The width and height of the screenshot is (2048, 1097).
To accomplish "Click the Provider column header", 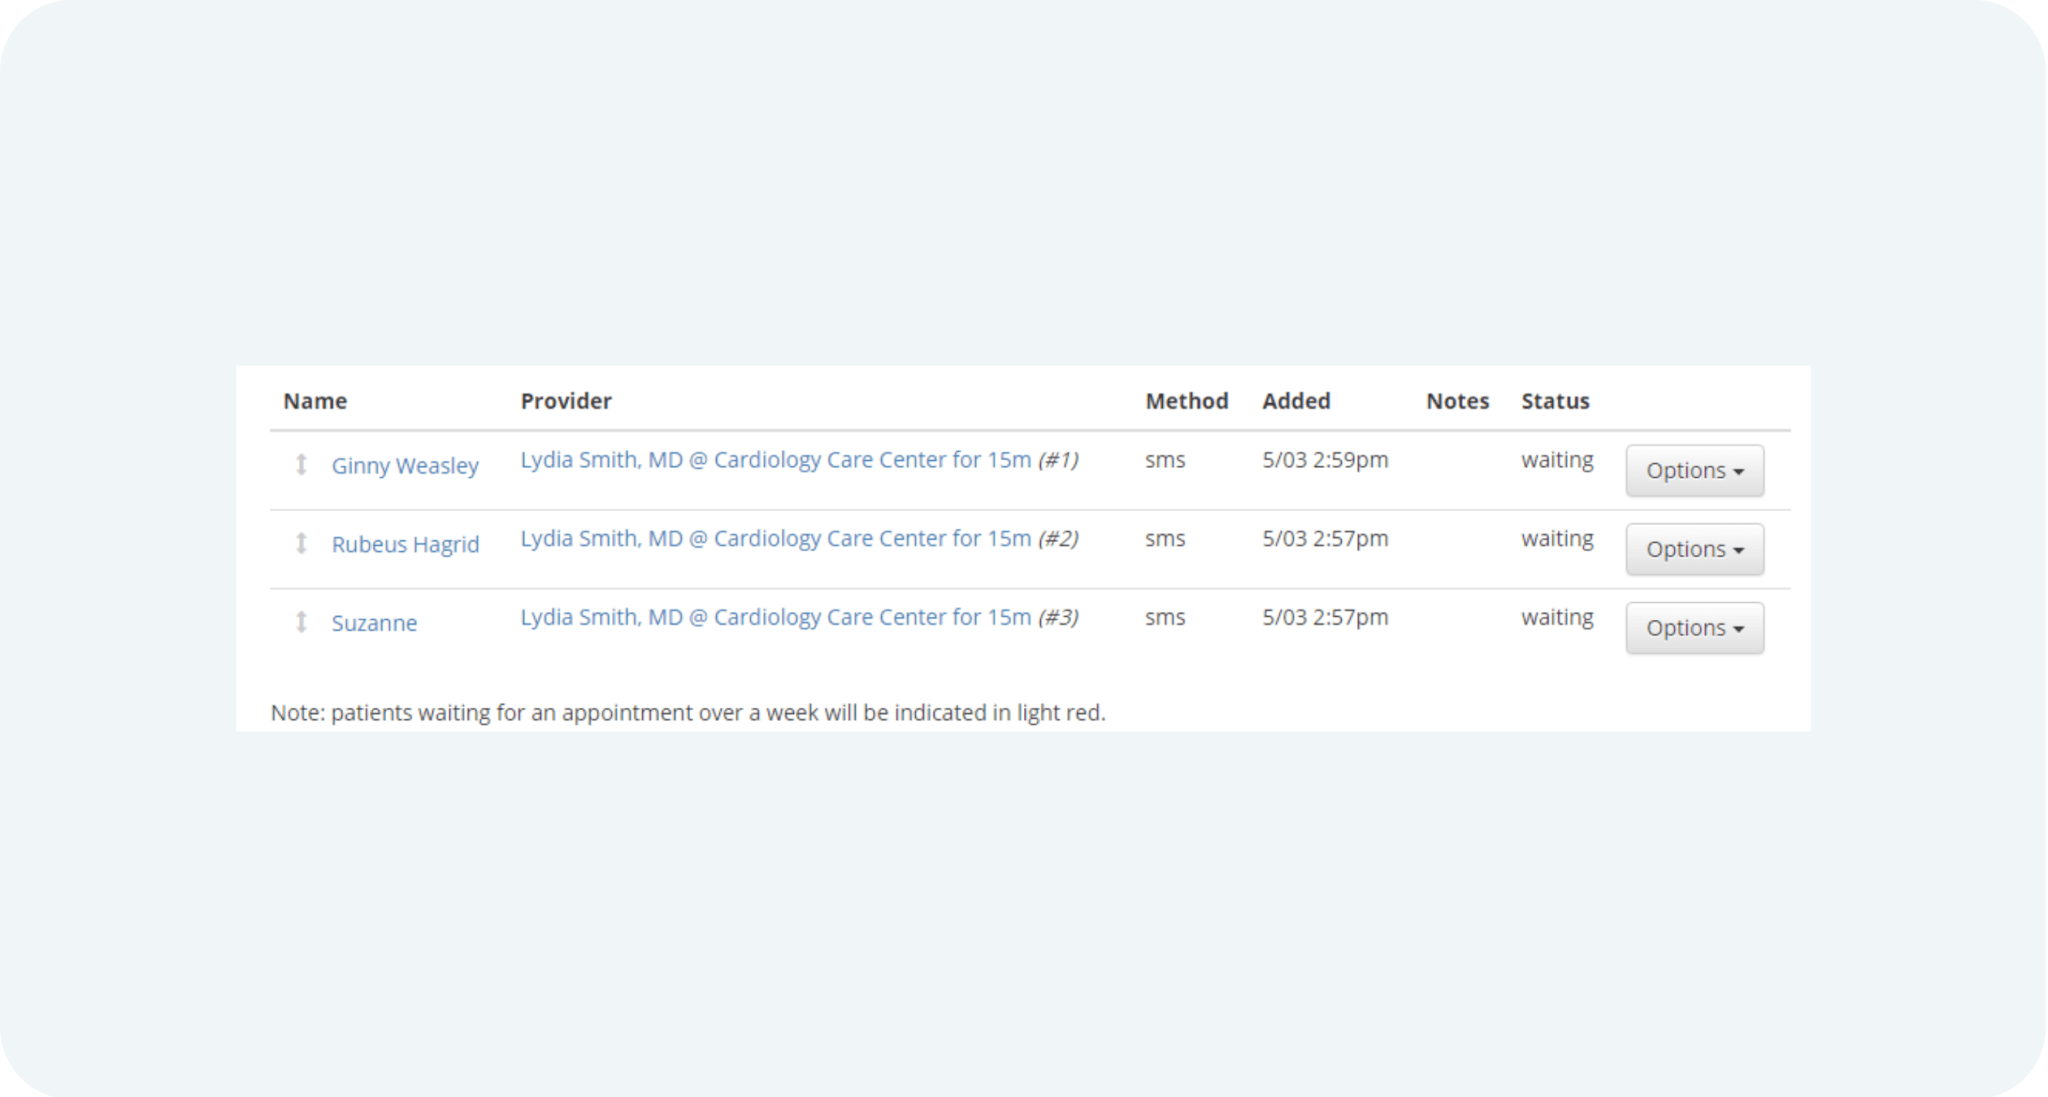I will click(566, 401).
